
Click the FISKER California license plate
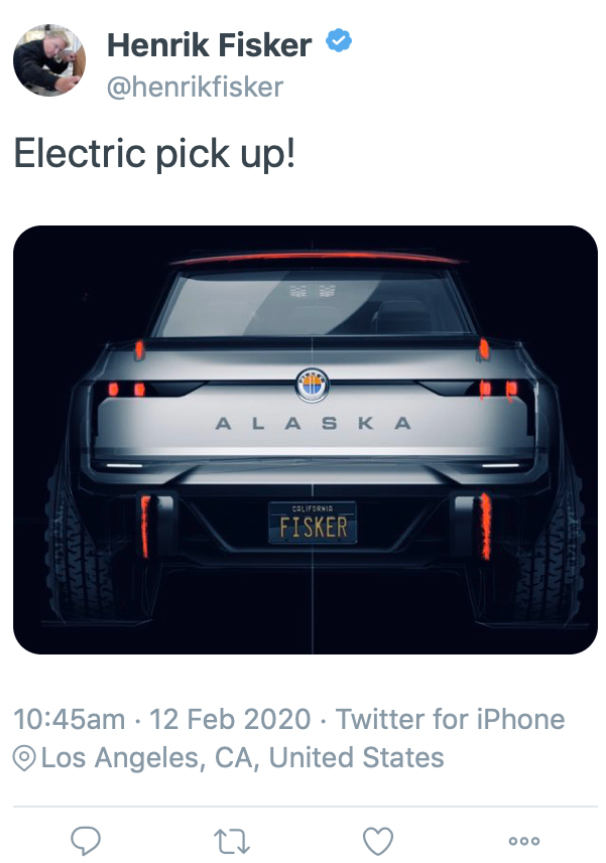pos(312,522)
